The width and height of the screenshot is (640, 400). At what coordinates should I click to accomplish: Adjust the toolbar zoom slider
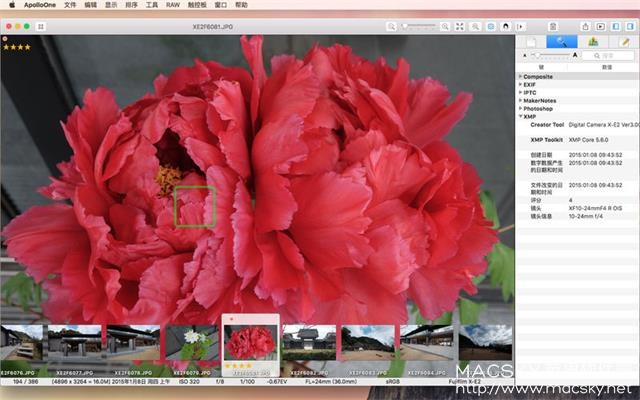(x=418, y=26)
